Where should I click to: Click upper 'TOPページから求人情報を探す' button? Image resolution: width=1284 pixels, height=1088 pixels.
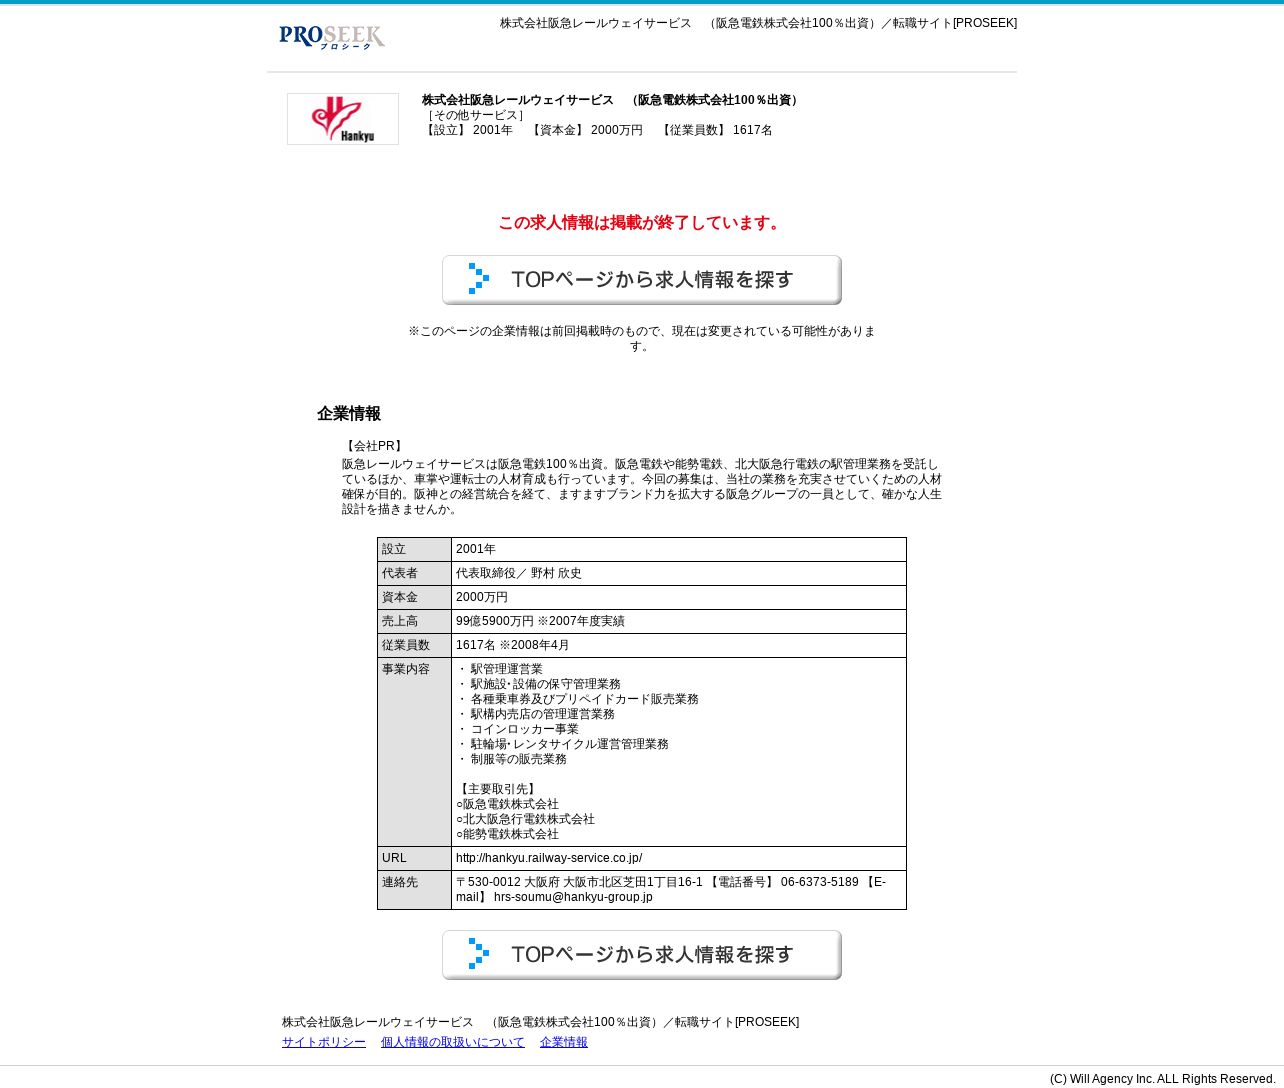pos(642,280)
